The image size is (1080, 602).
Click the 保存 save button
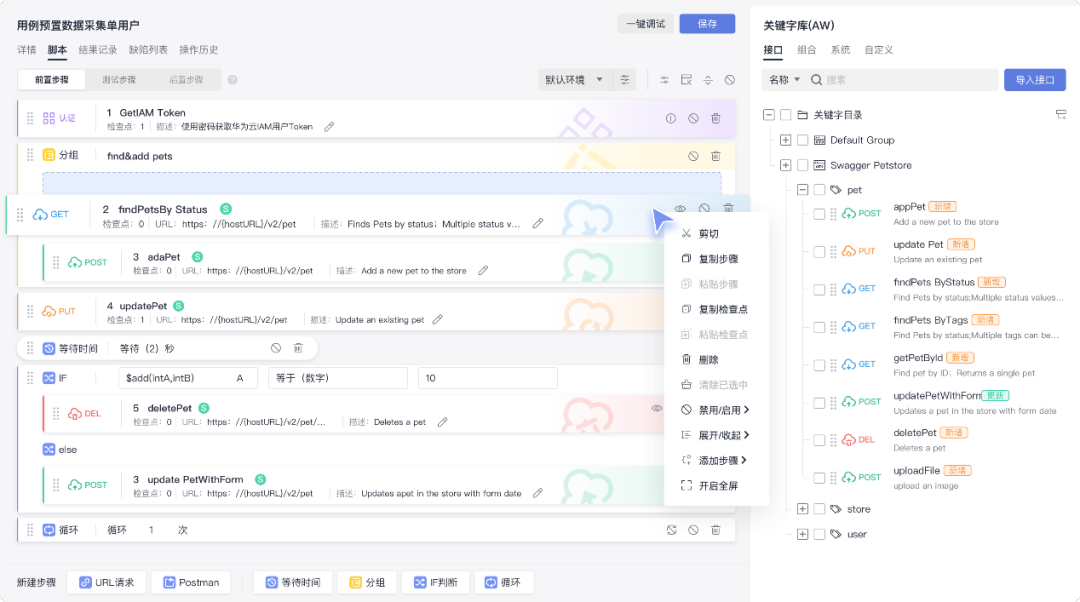tap(706, 22)
